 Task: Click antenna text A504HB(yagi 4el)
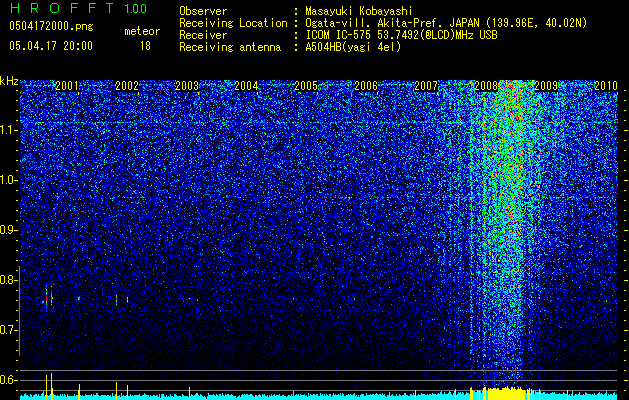pyautogui.click(x=353, y=47)
